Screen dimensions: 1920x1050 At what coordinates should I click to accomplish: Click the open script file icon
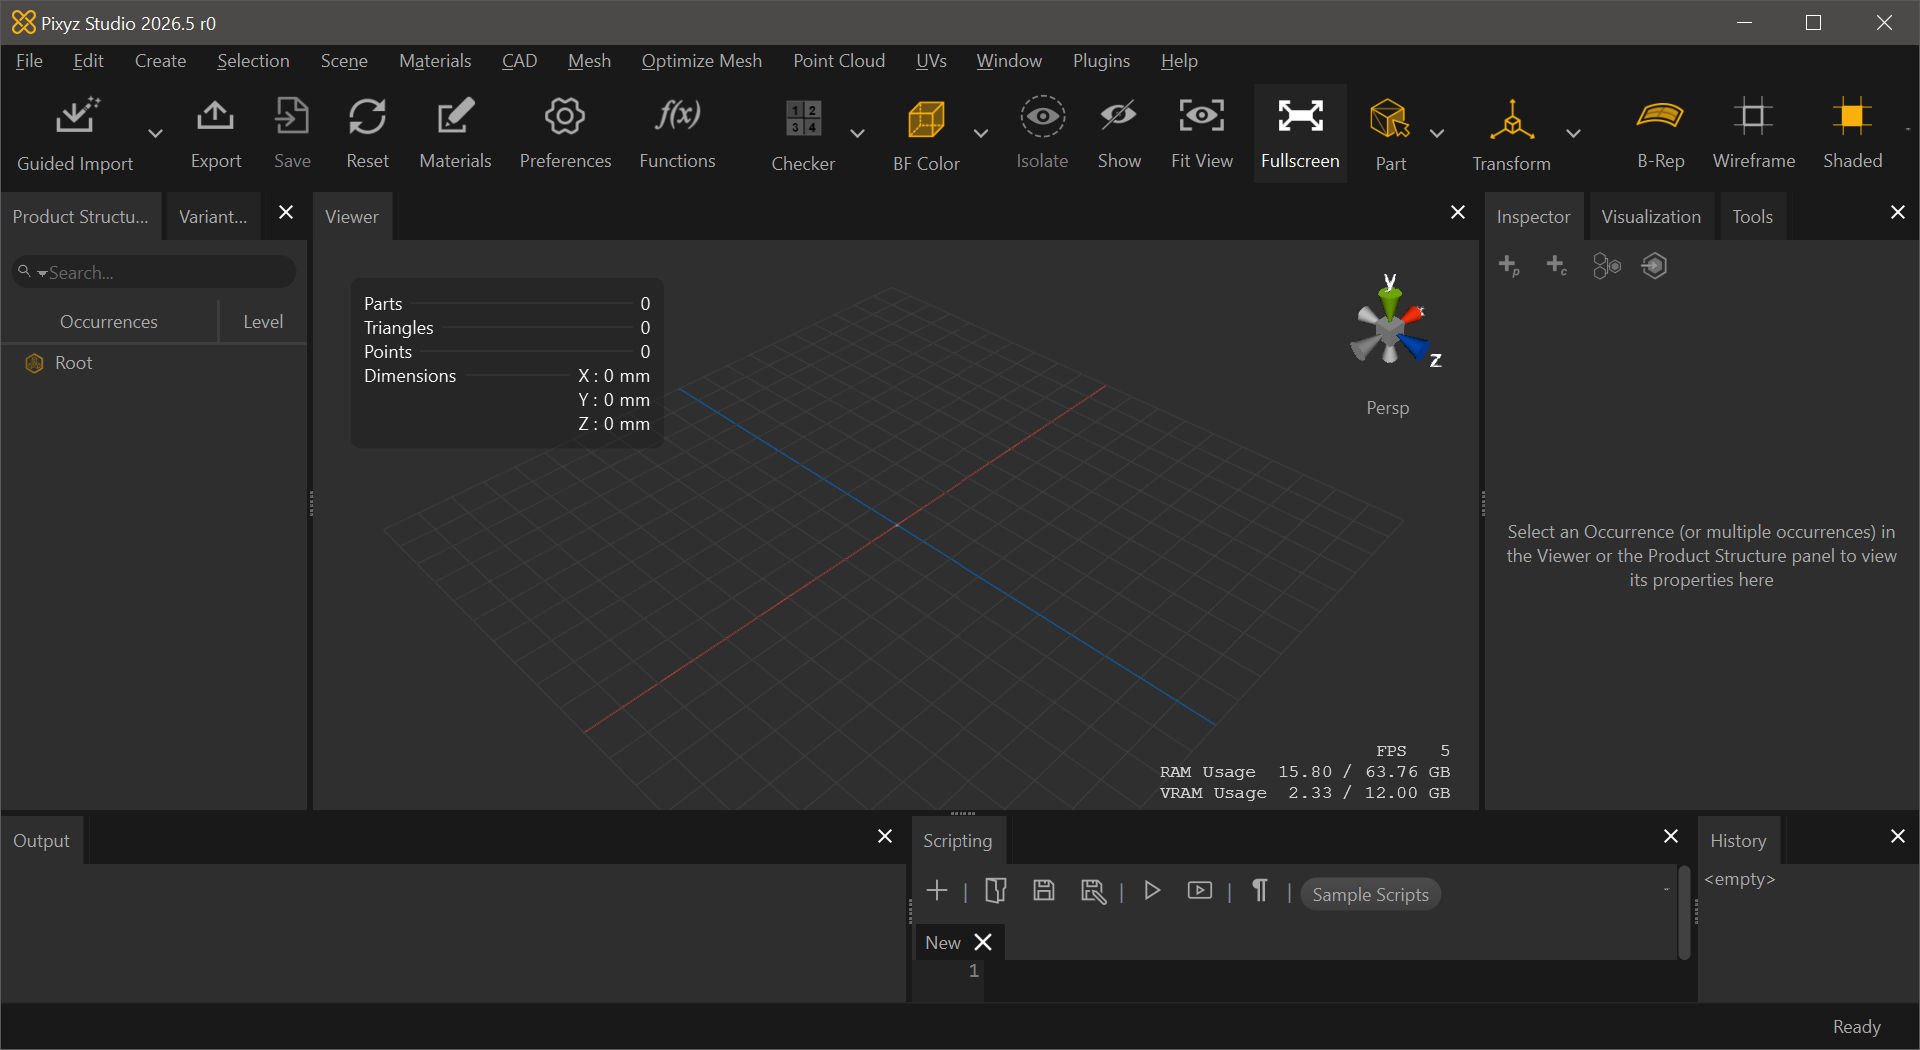click(x=995, y=890)
